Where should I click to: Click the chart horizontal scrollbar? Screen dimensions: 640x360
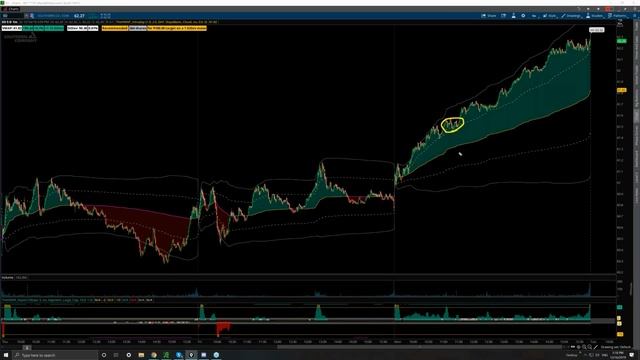(x=420, y=347)
